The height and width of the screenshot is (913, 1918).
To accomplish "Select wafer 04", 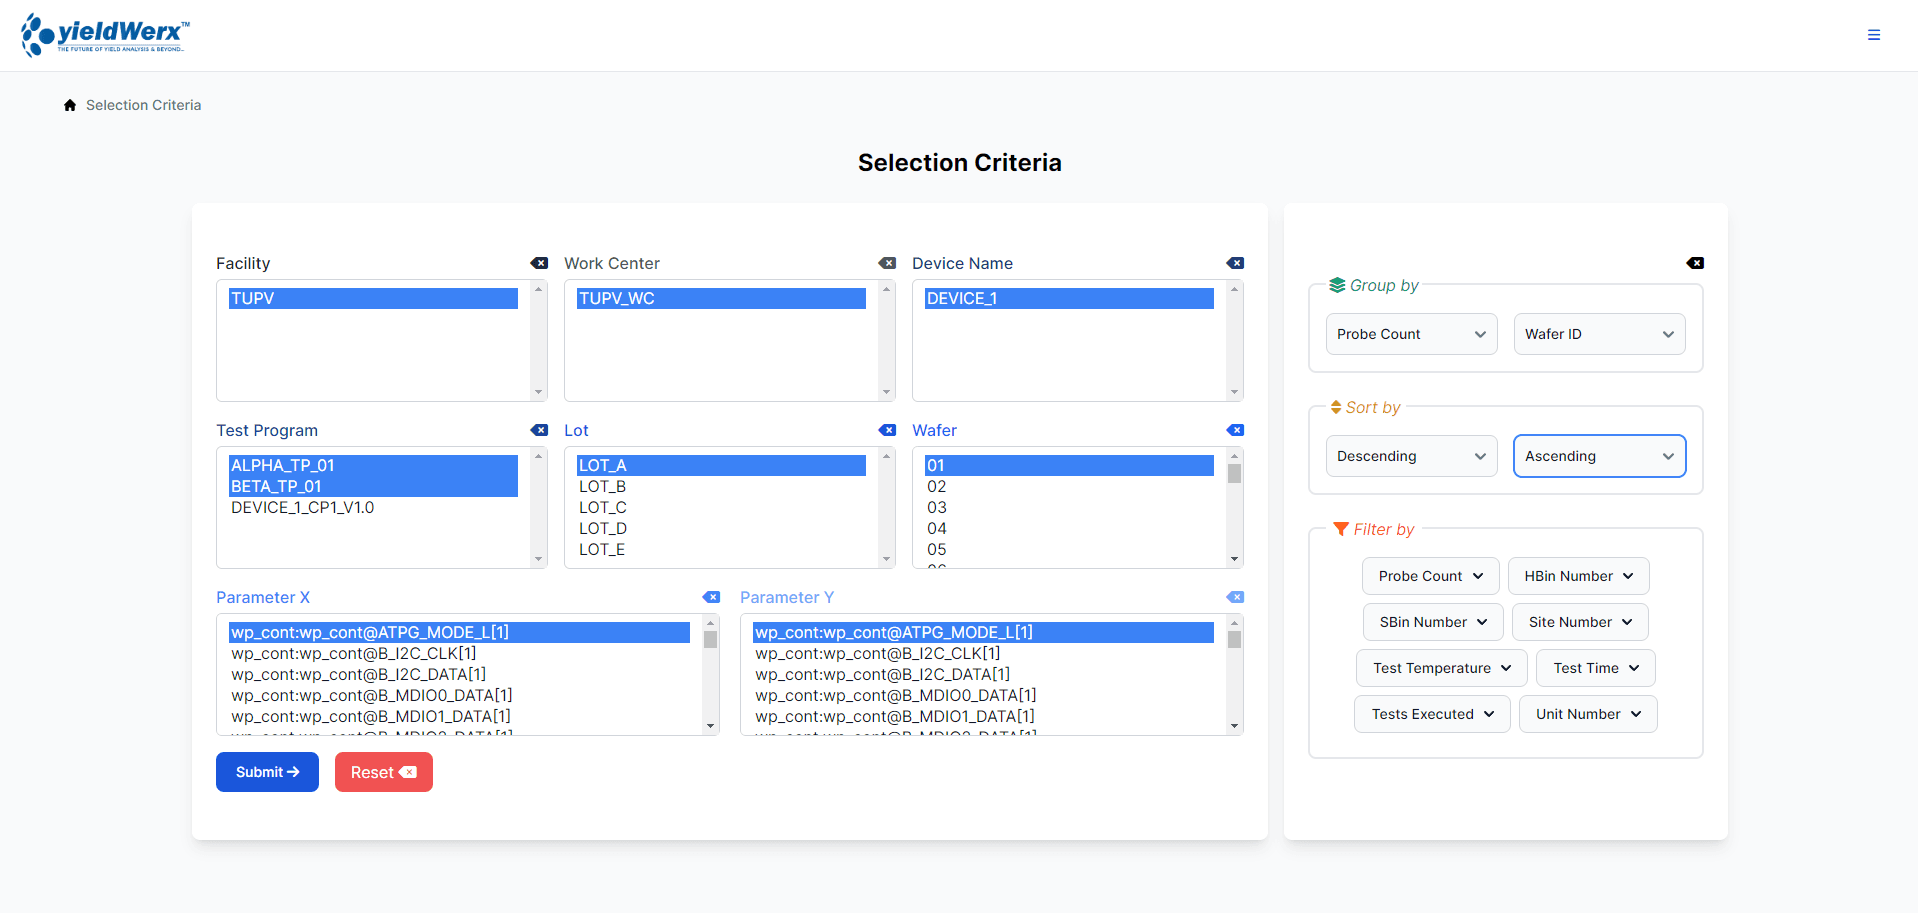I will [x=1069, y=528].
